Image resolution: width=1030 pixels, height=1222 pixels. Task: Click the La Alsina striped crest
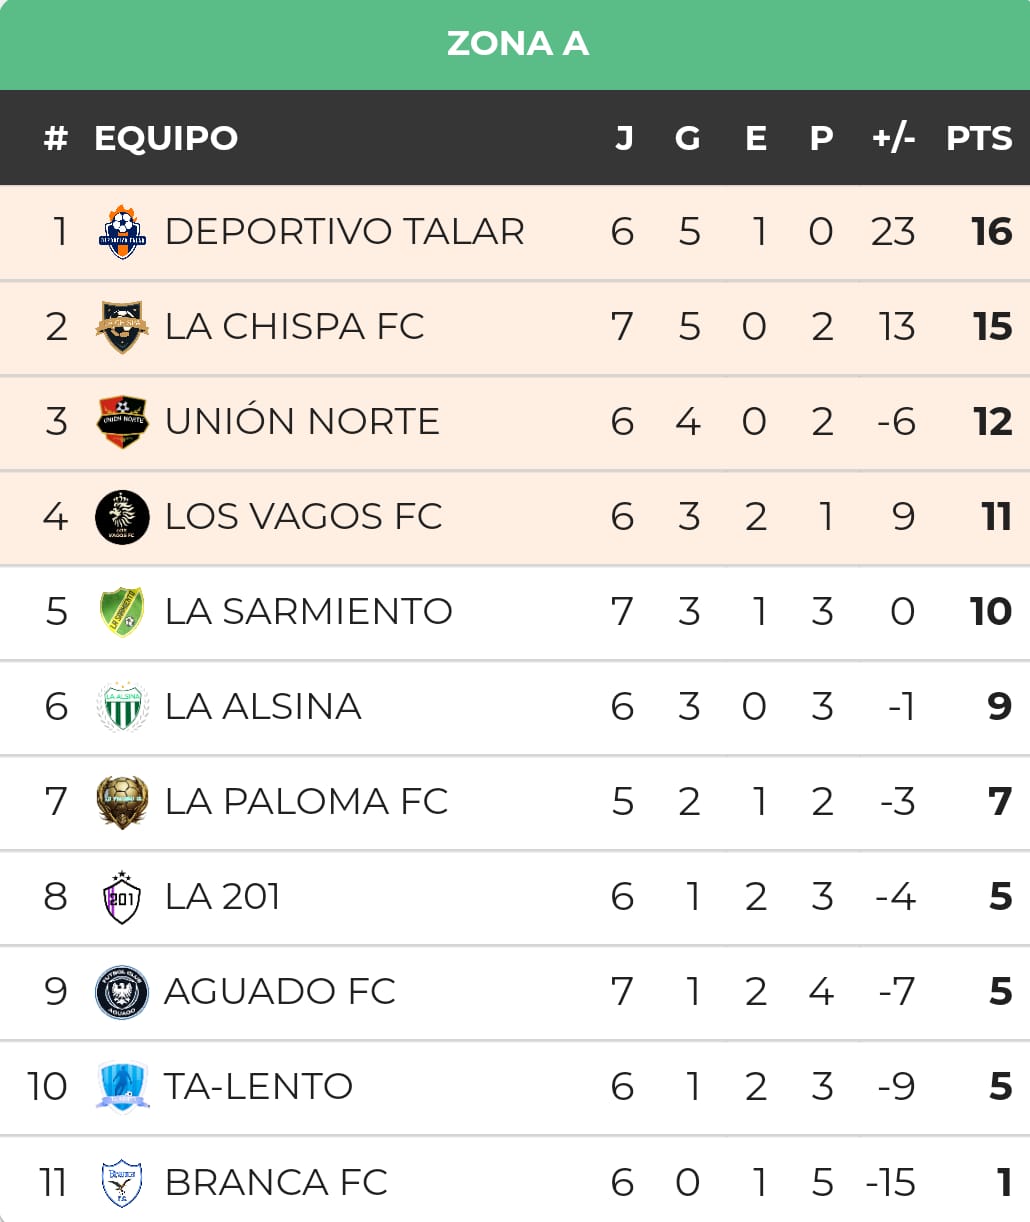tap(122, 707)
